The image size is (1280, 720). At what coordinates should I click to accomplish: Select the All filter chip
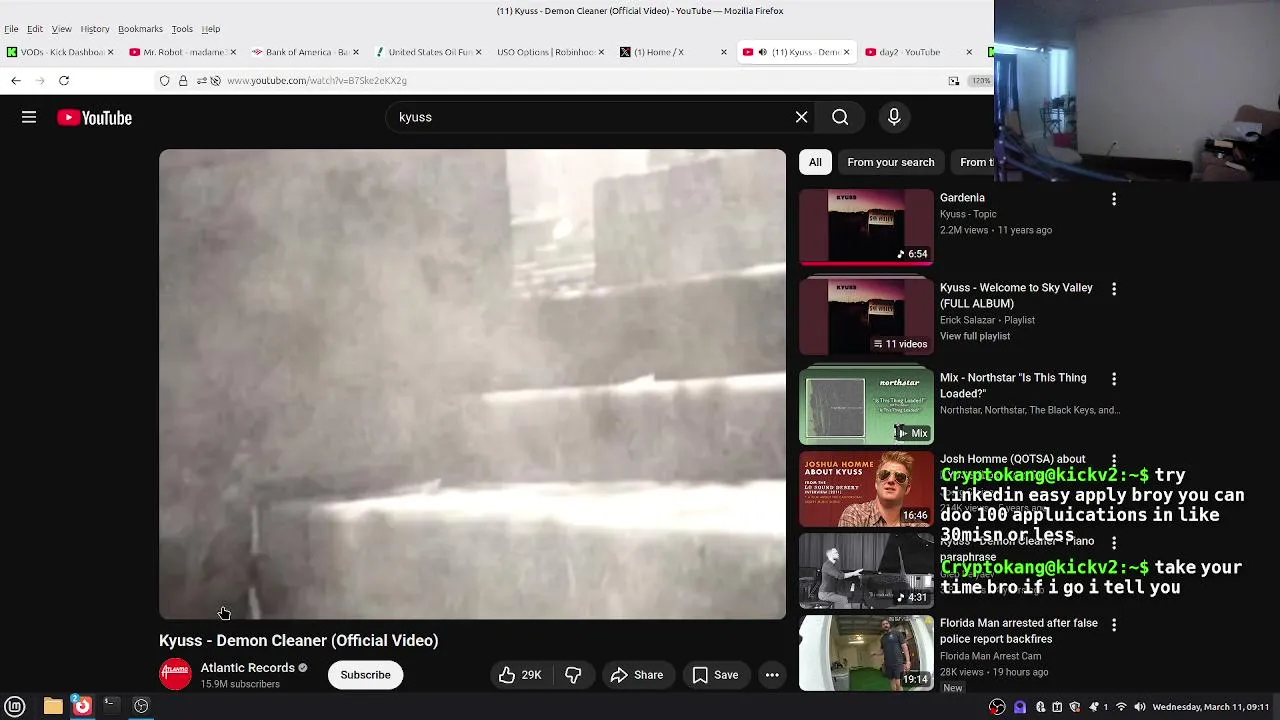tap(815, 162)
